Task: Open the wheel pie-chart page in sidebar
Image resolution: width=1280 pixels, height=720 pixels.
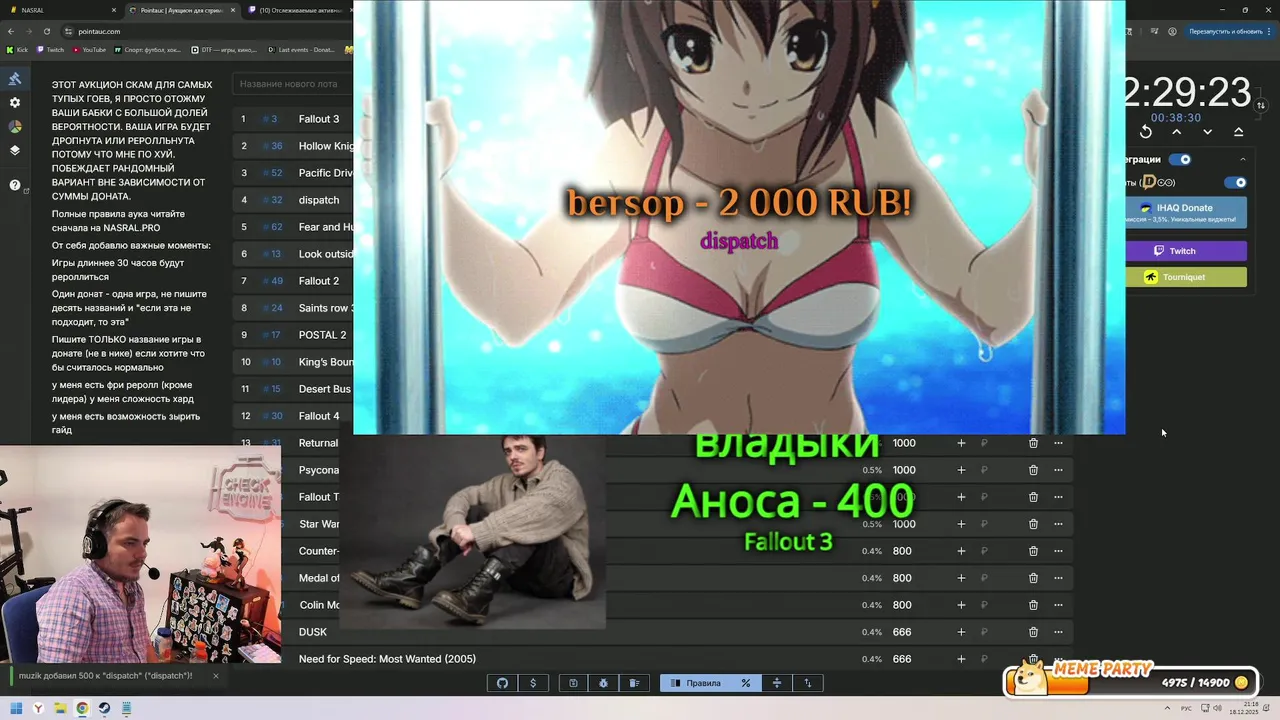Action: click(x=15, y=127)
